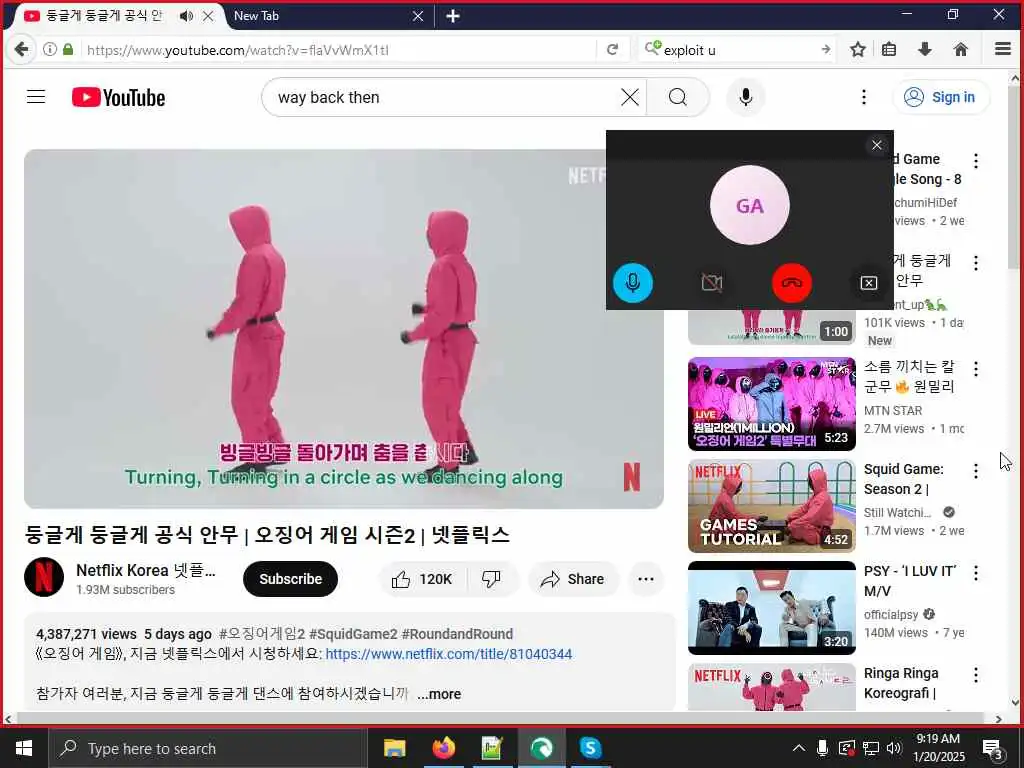Open the notification center
1024x768 pixels.
[x=993, y=748]
